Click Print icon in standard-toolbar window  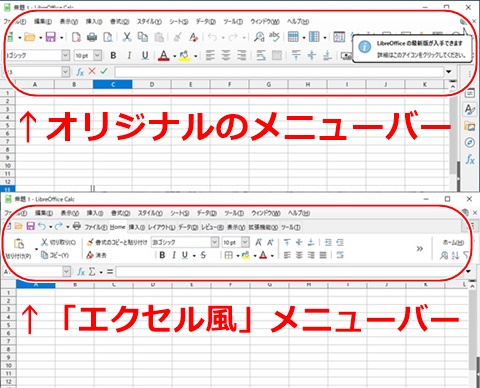(x=92, y=37)
